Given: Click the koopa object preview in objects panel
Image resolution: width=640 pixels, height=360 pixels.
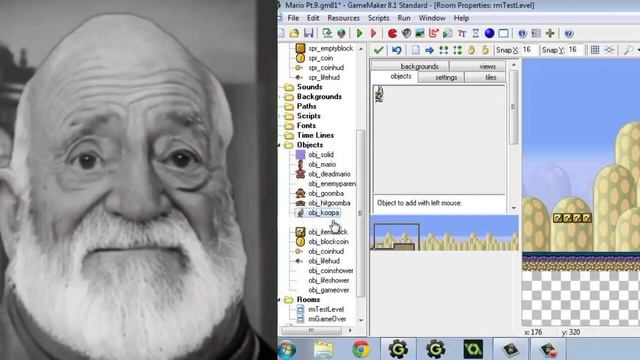Looking at the screenshot, I should pyautogui.click(x=379, y=94).
